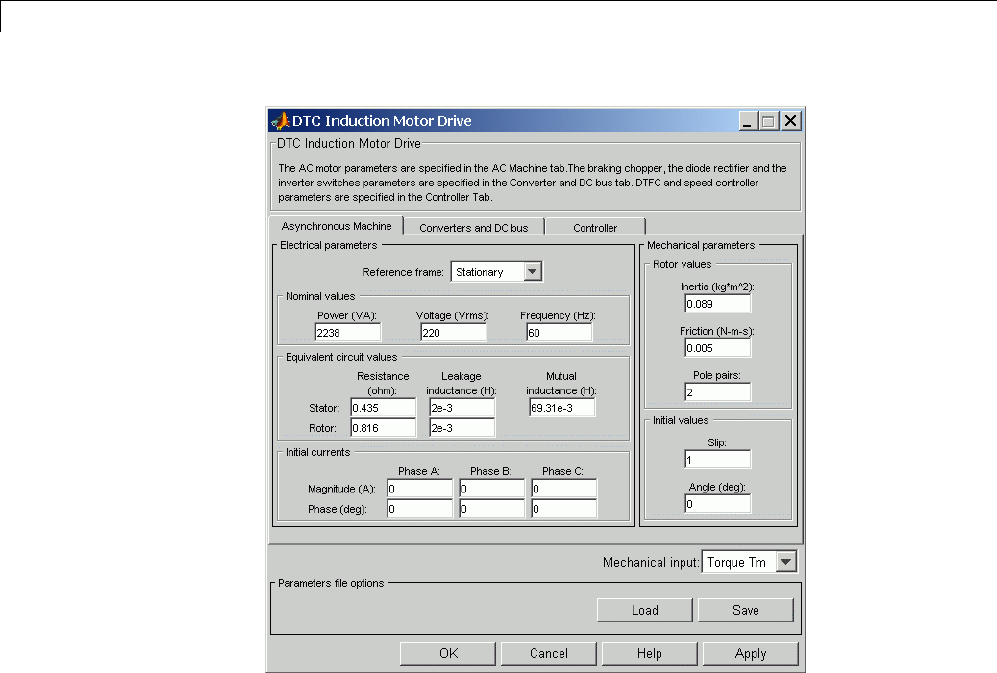
Task: Click the Slip initial value field
Action: [718, 459]
